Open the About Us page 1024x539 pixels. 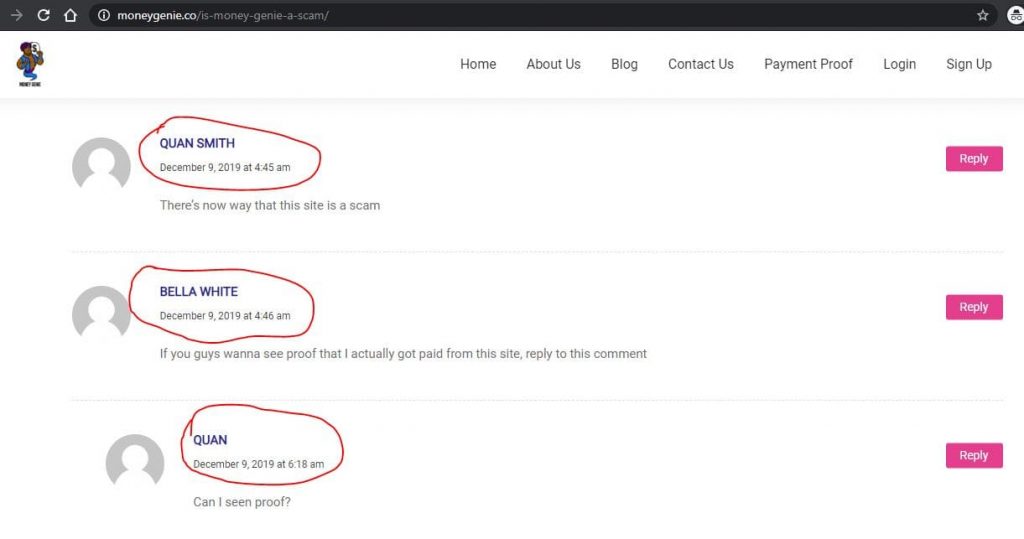pyautogui.click(x=553, y=64)
